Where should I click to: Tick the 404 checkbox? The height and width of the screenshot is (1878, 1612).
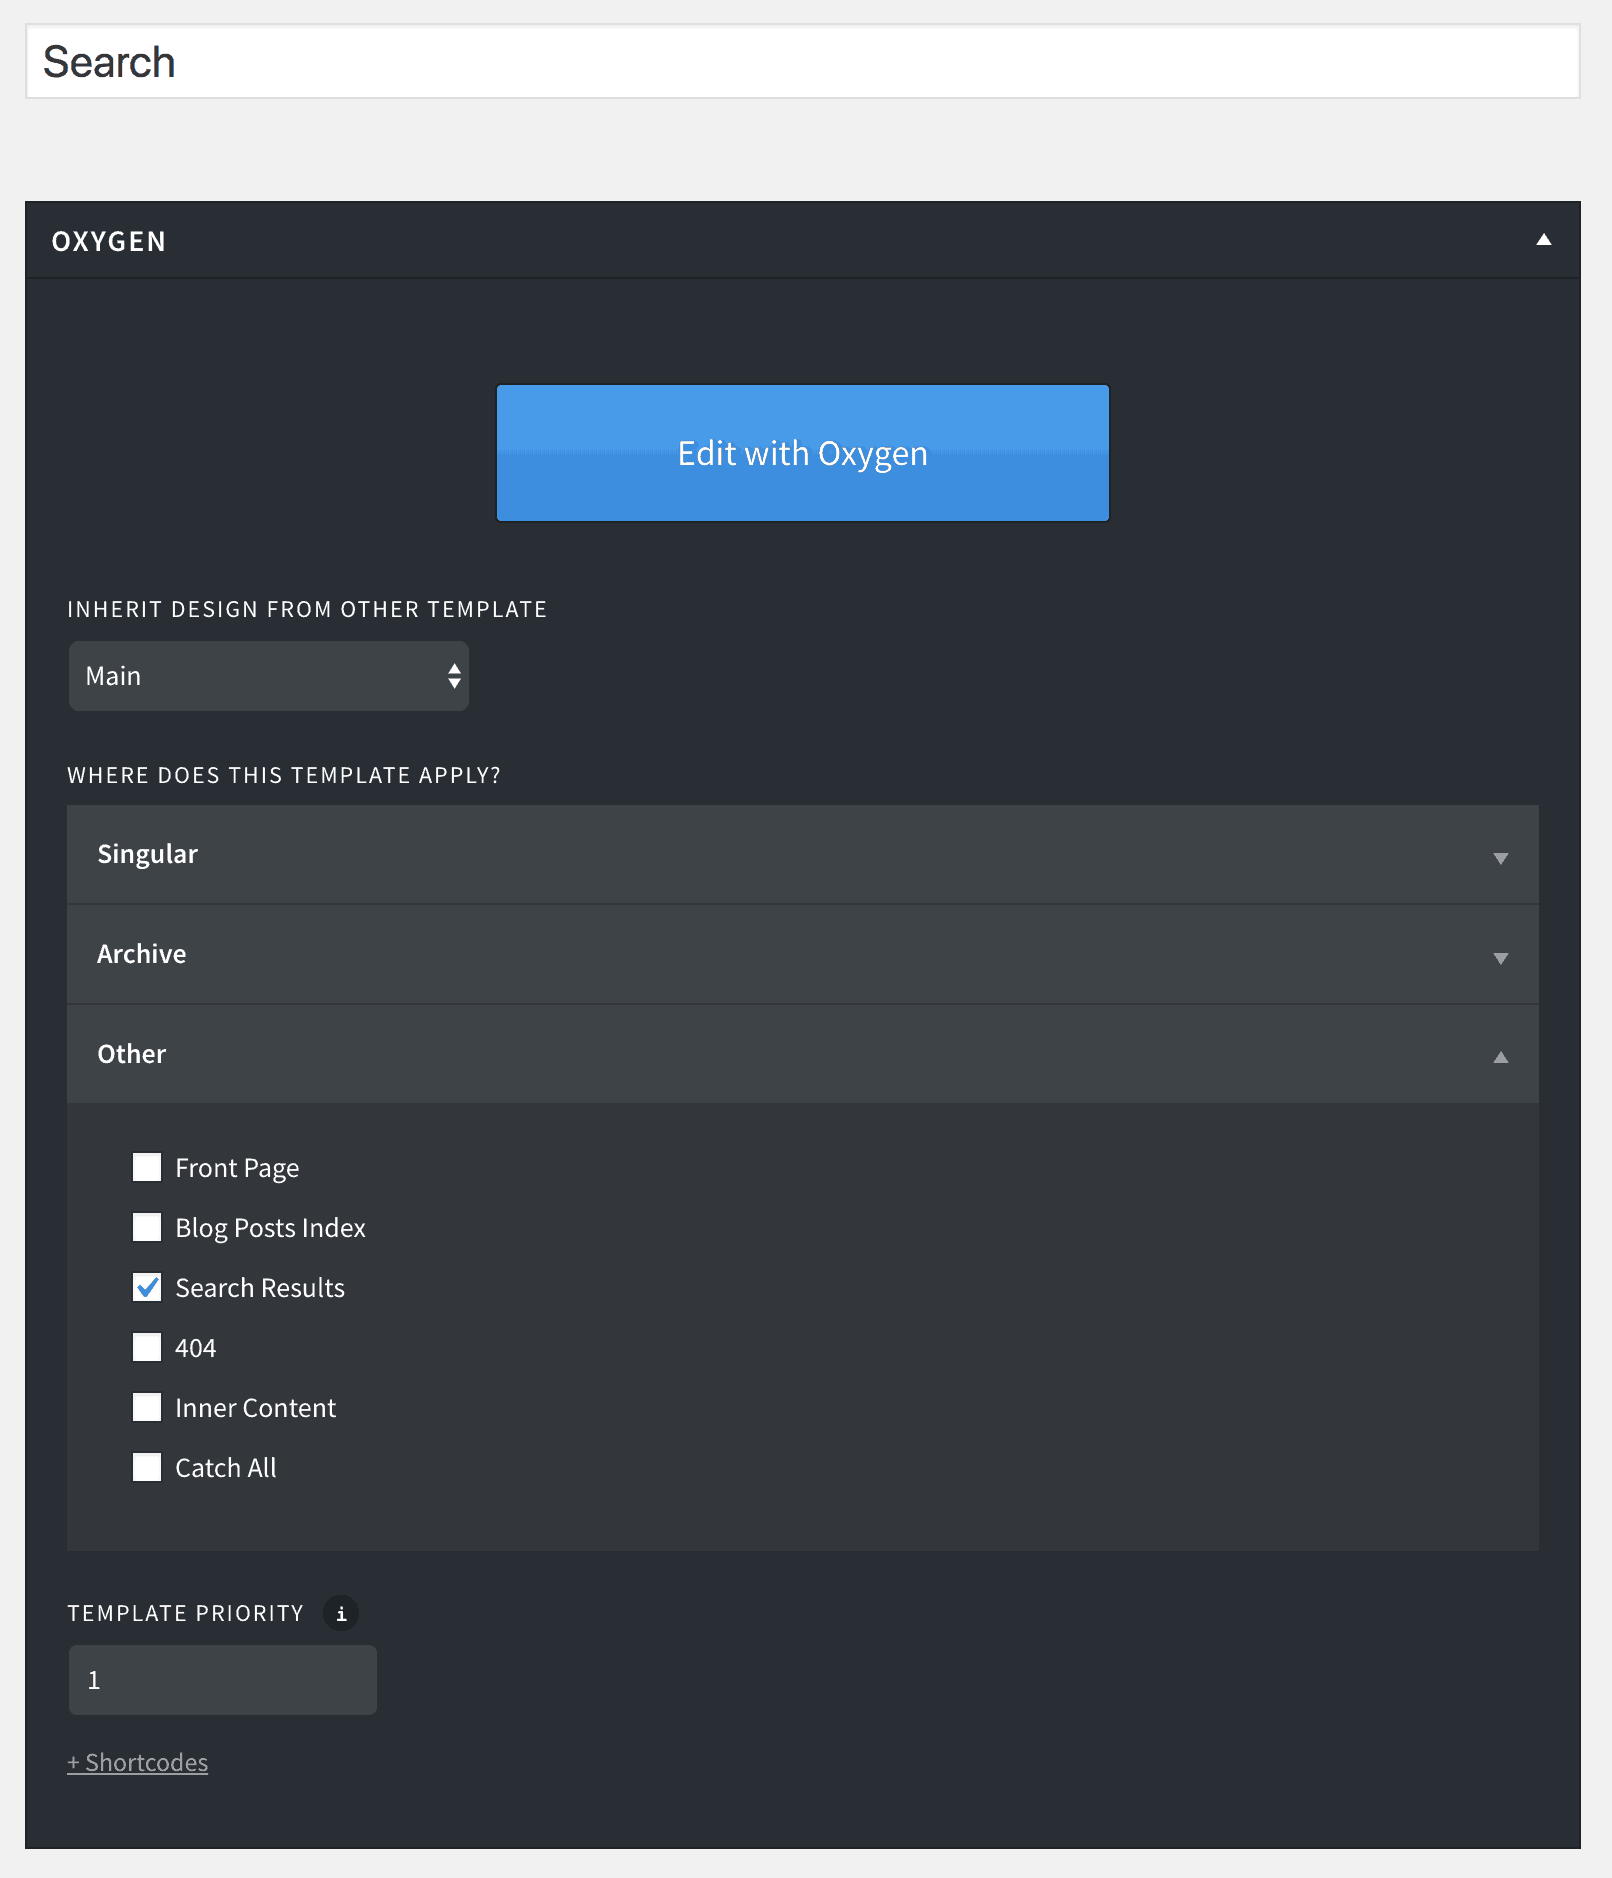click(147, 1347)
